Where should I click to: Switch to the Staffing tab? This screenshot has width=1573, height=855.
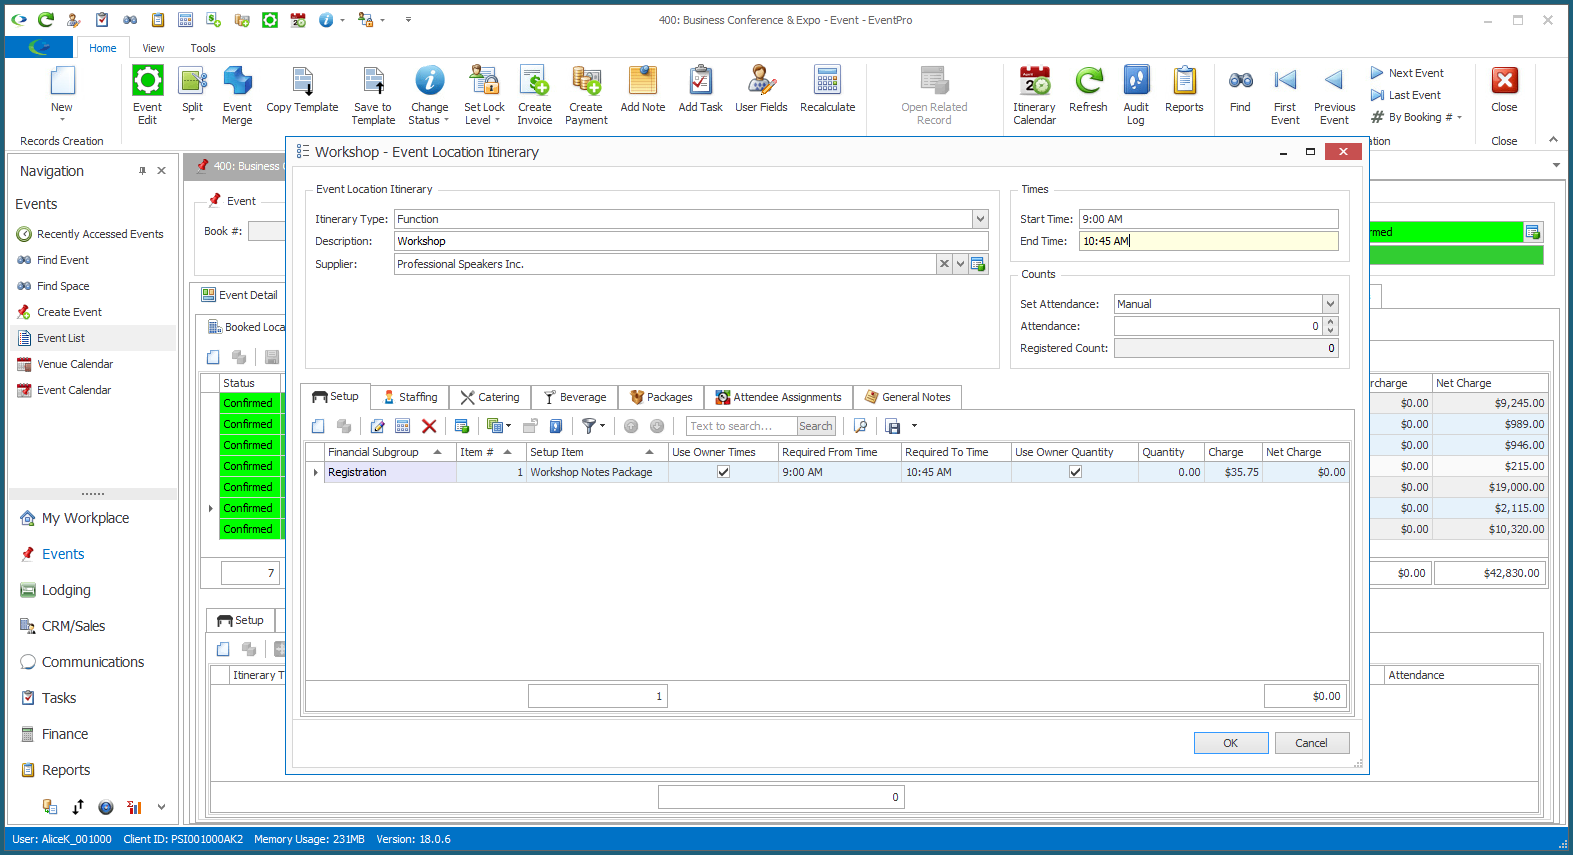410,397
